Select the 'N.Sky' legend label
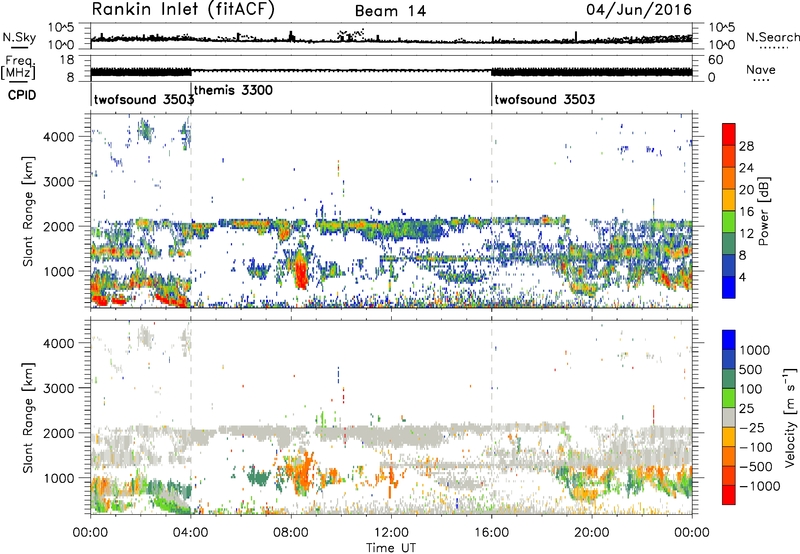Image resolution: width=800 pixels, height=554 pixels. pyautogui.click(x=19, y=38)
